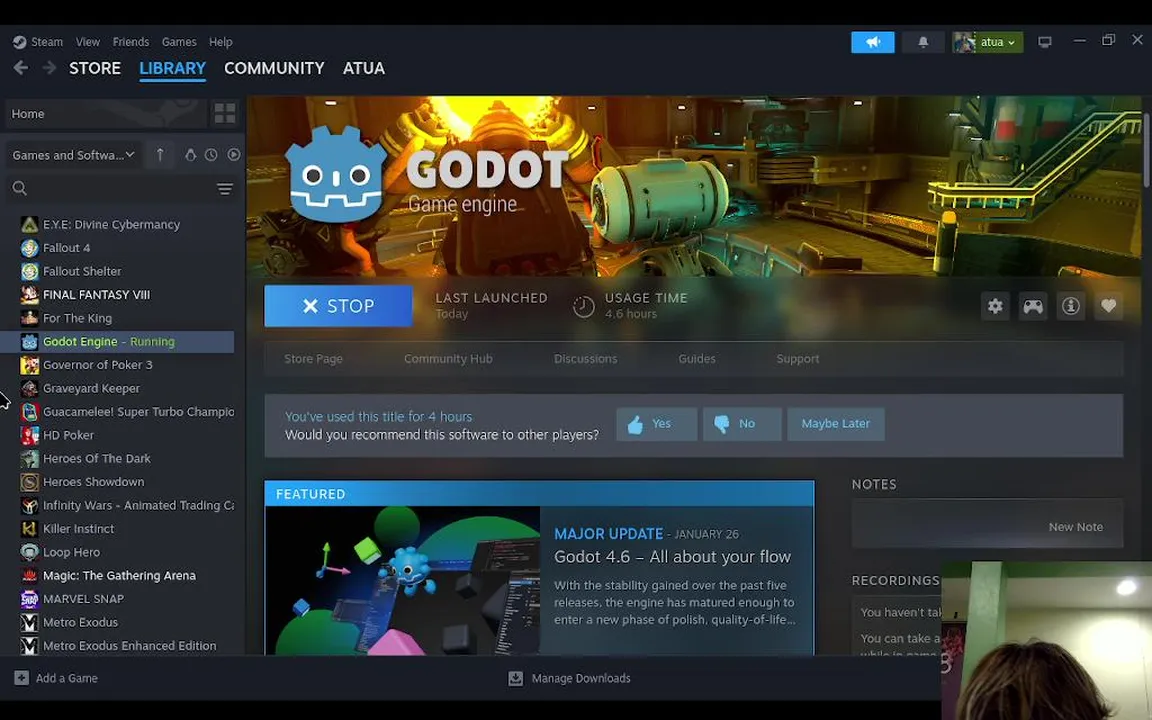1152x720 pixels.
Task: Go back with the back arrow
Action: click(21, 68)
